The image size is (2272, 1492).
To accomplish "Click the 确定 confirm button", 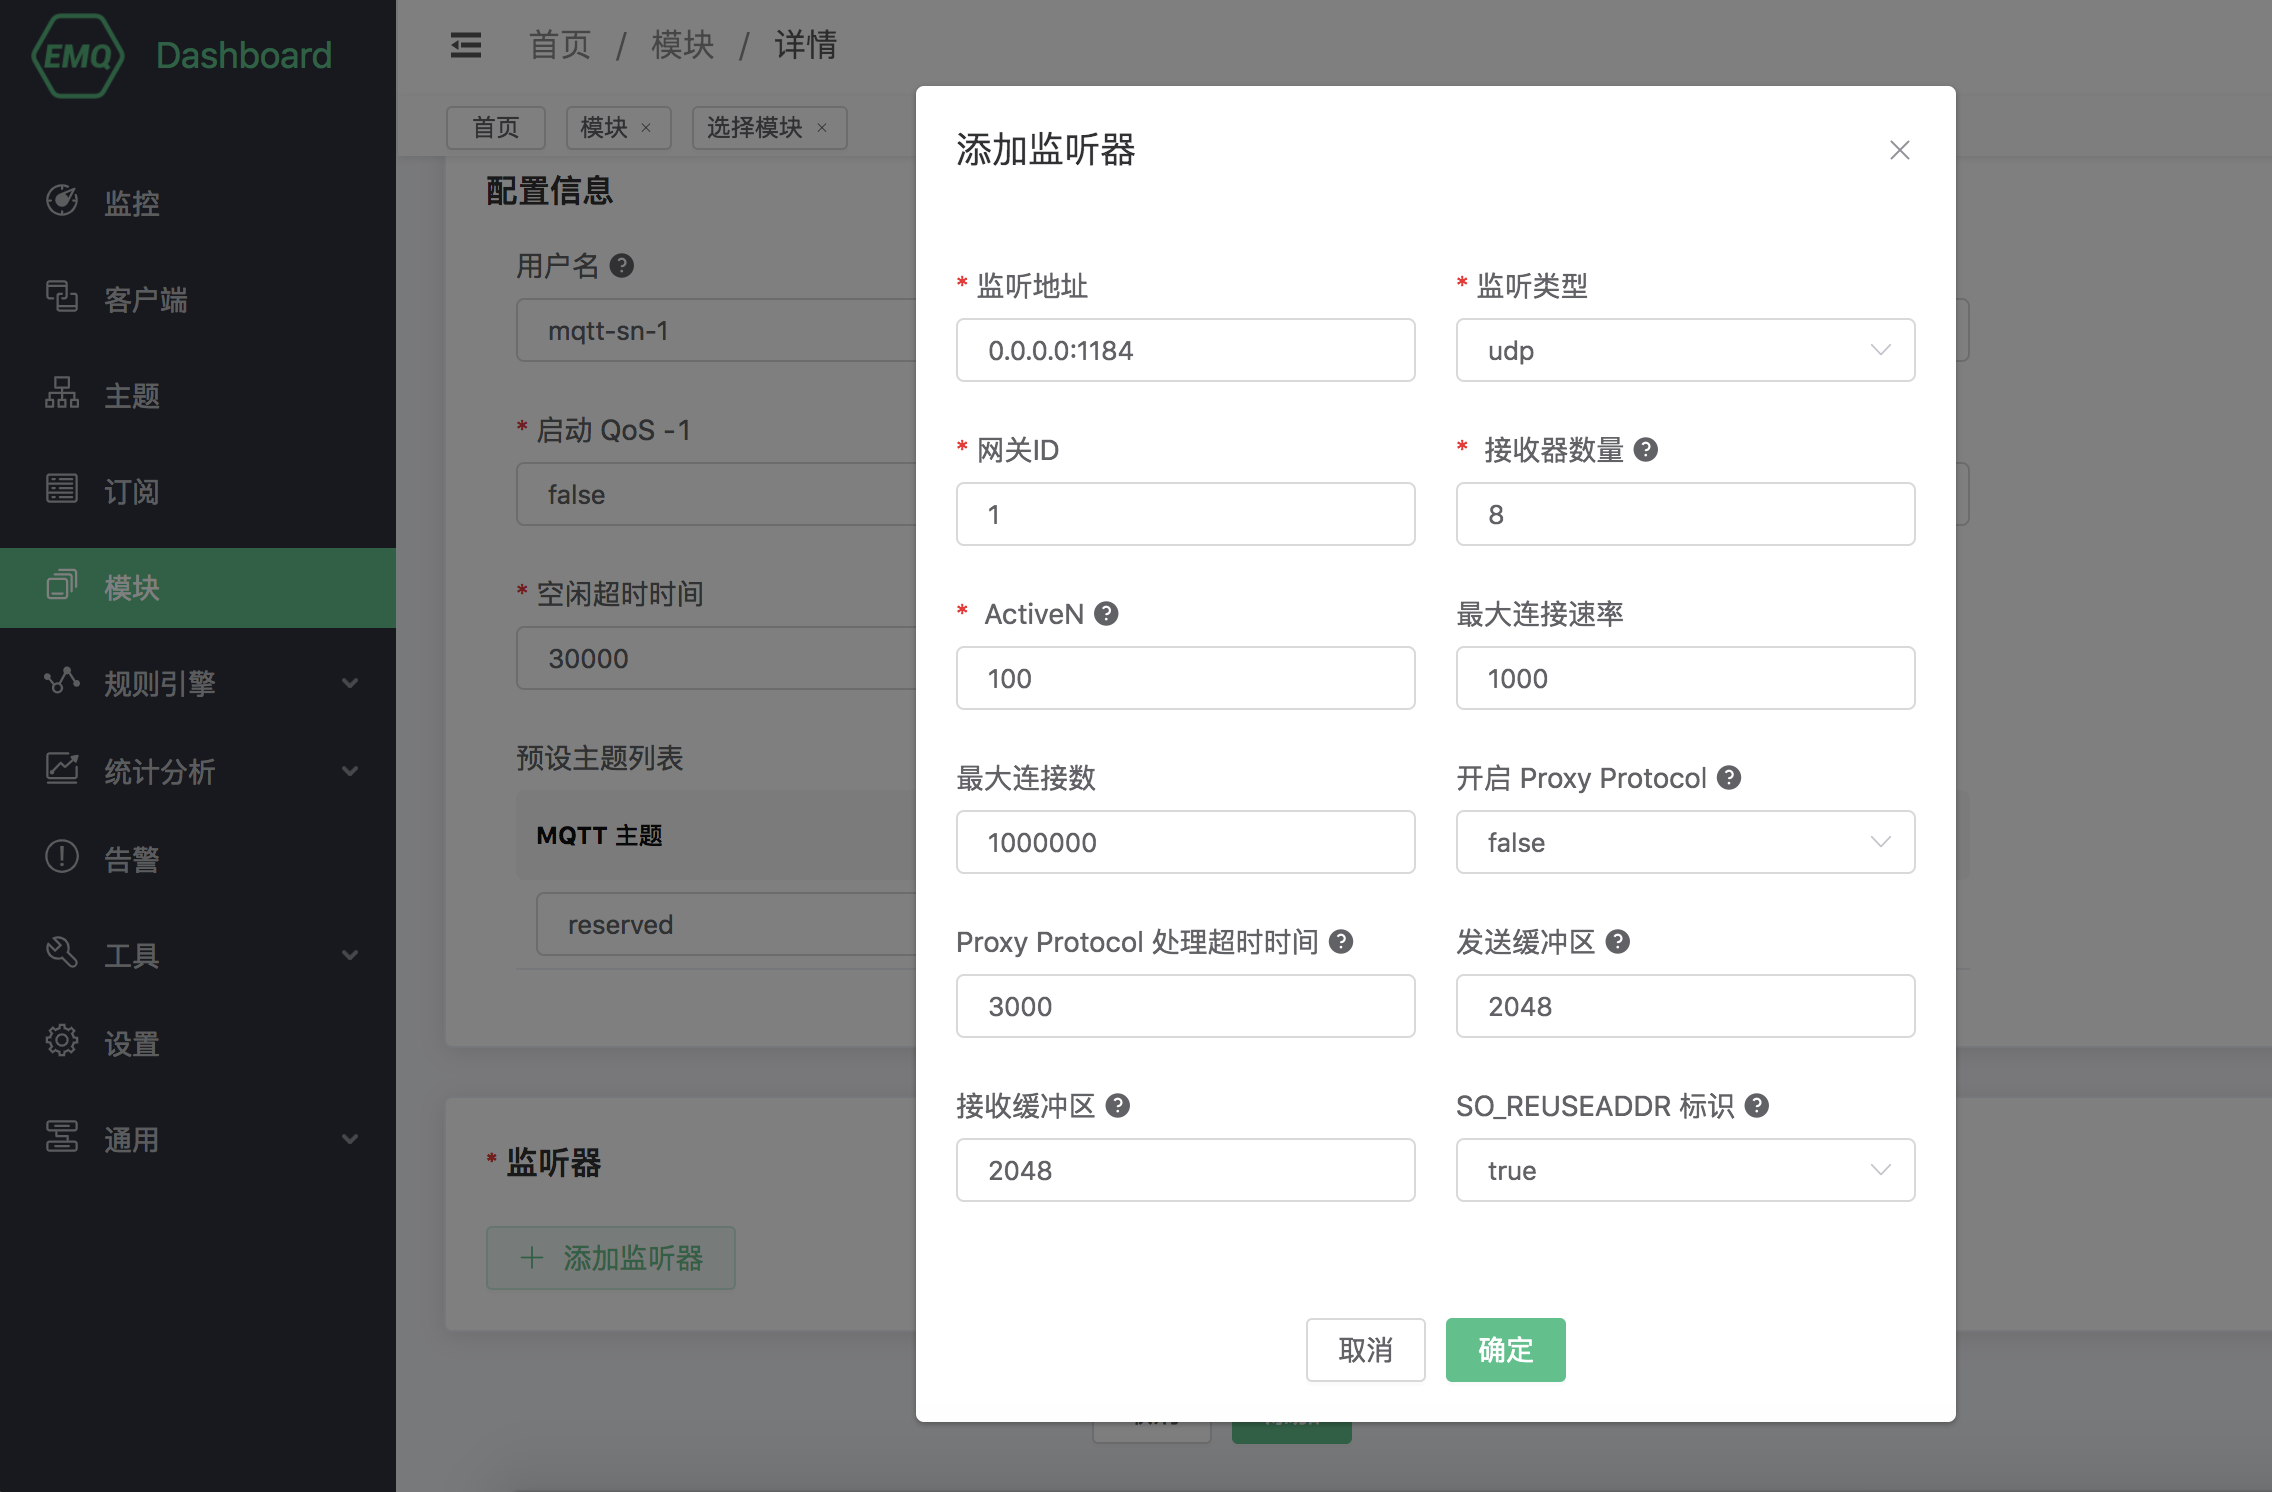I will pyautogui.click(x=1505, y=1350).
